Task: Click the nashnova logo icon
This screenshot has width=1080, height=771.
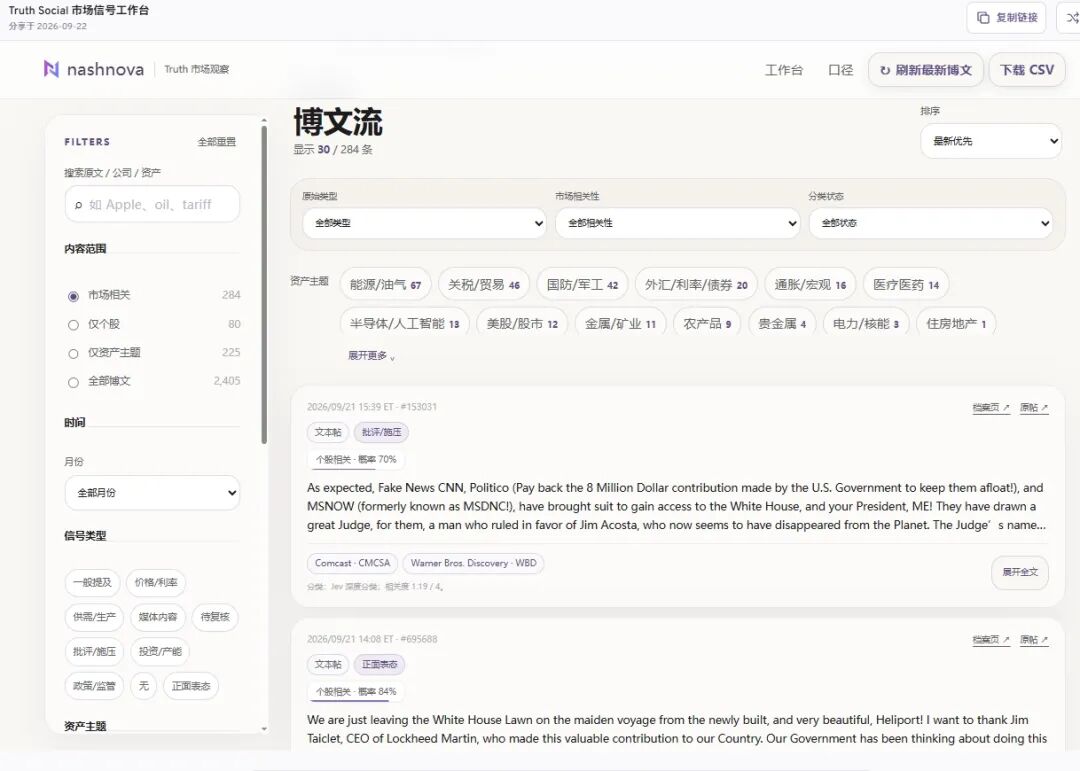Action: tap(51, 69)
